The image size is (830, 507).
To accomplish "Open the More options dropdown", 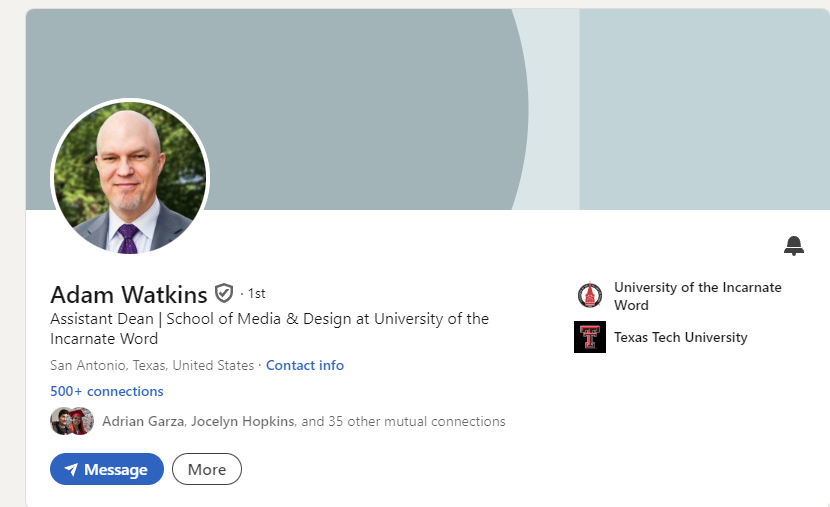I will pos(207,469).
